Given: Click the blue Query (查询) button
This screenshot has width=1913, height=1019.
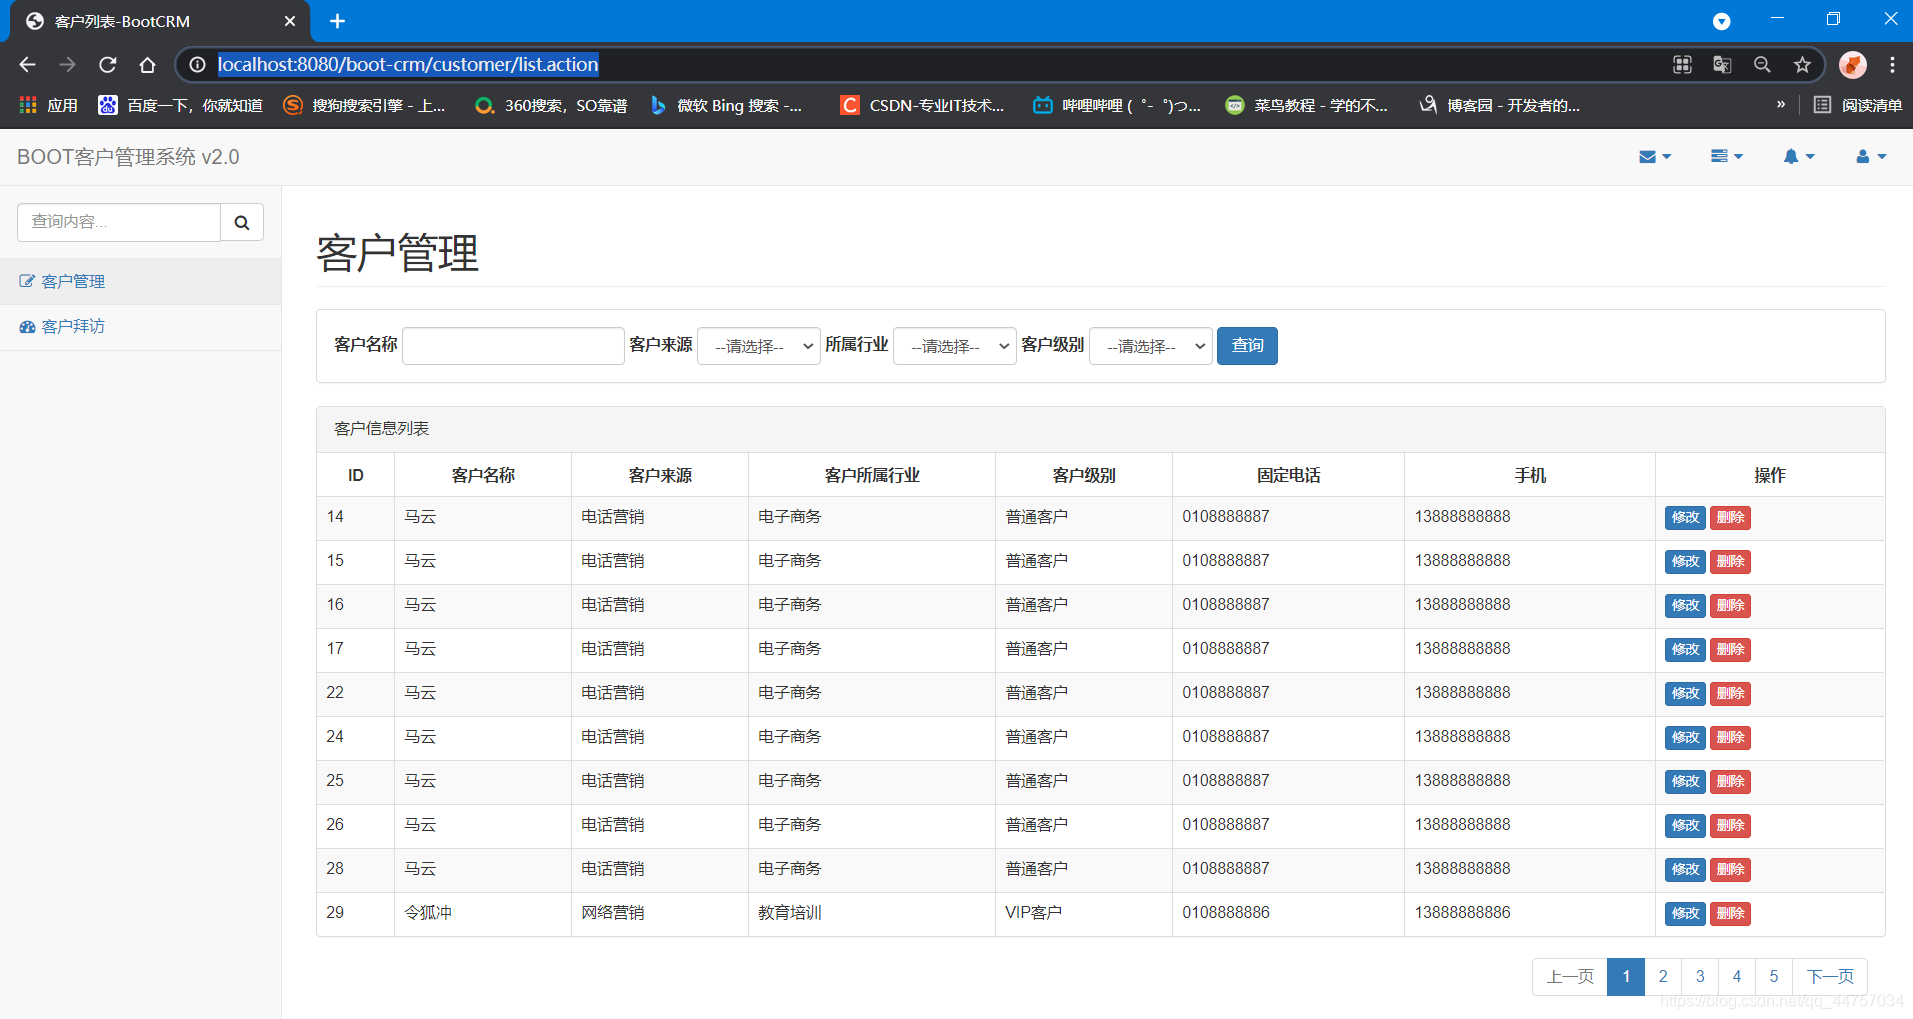Looking at the screenshot, I should tap(1247, 346).
